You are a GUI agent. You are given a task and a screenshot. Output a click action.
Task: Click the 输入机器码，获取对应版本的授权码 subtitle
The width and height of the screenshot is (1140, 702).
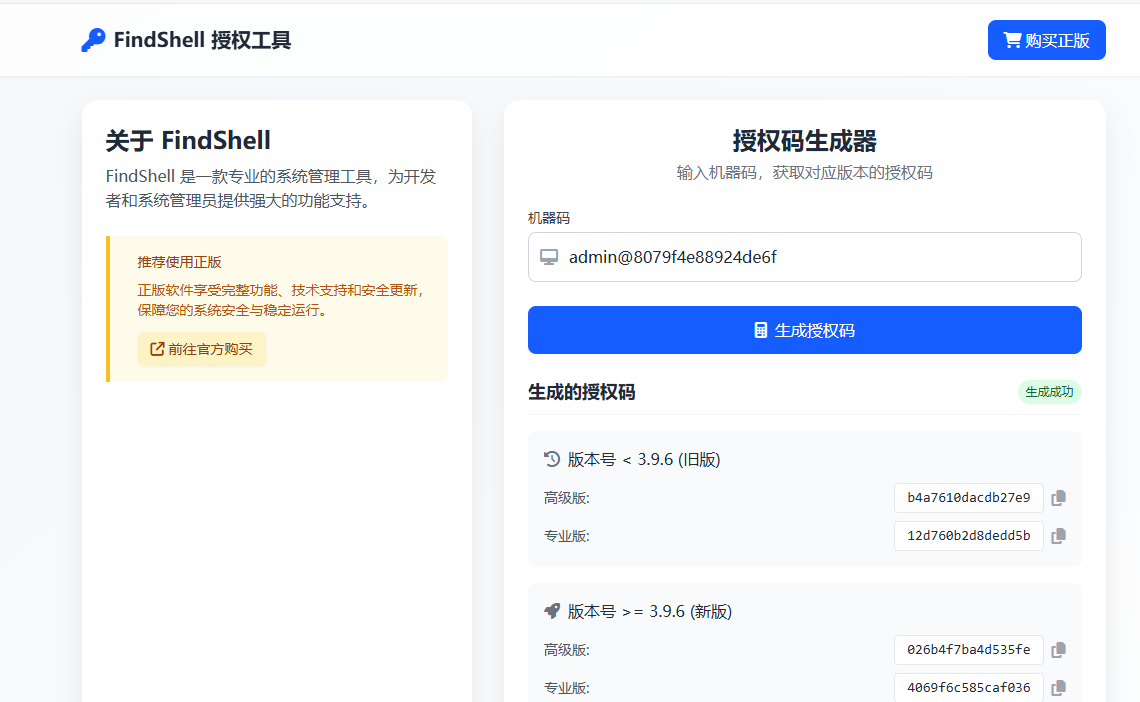[804, 173]
